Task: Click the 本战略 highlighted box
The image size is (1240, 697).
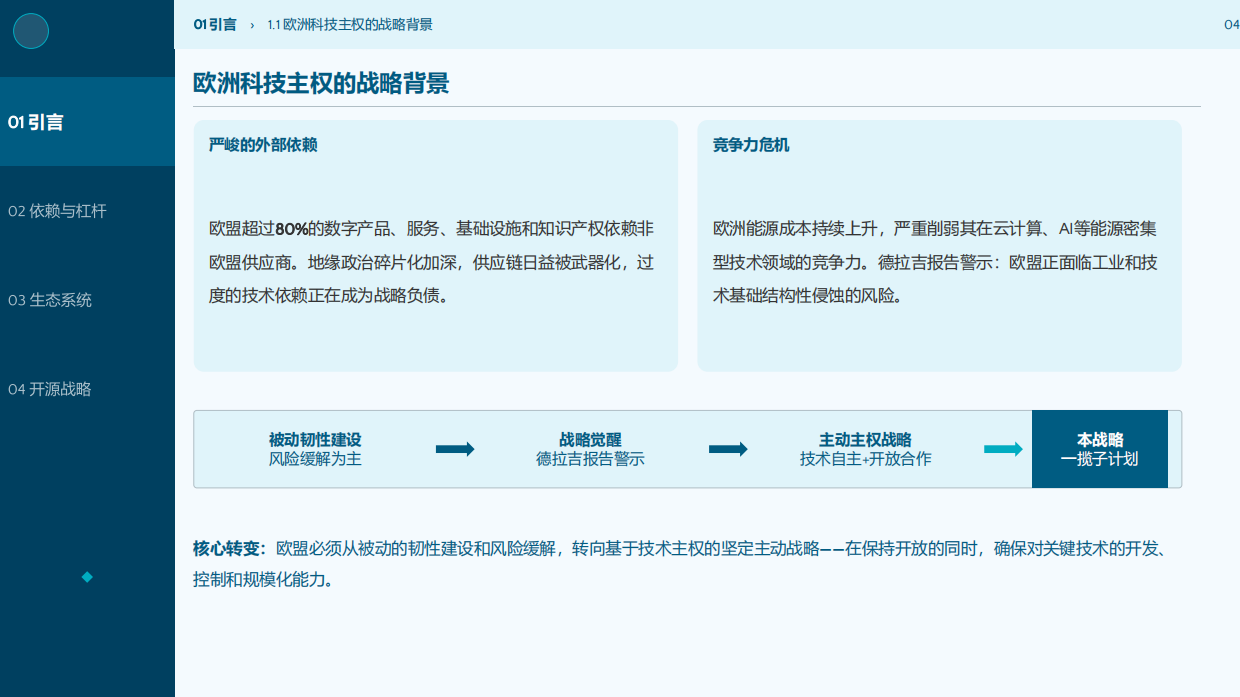Action: pyautogui.click(x=1100, y=449)
